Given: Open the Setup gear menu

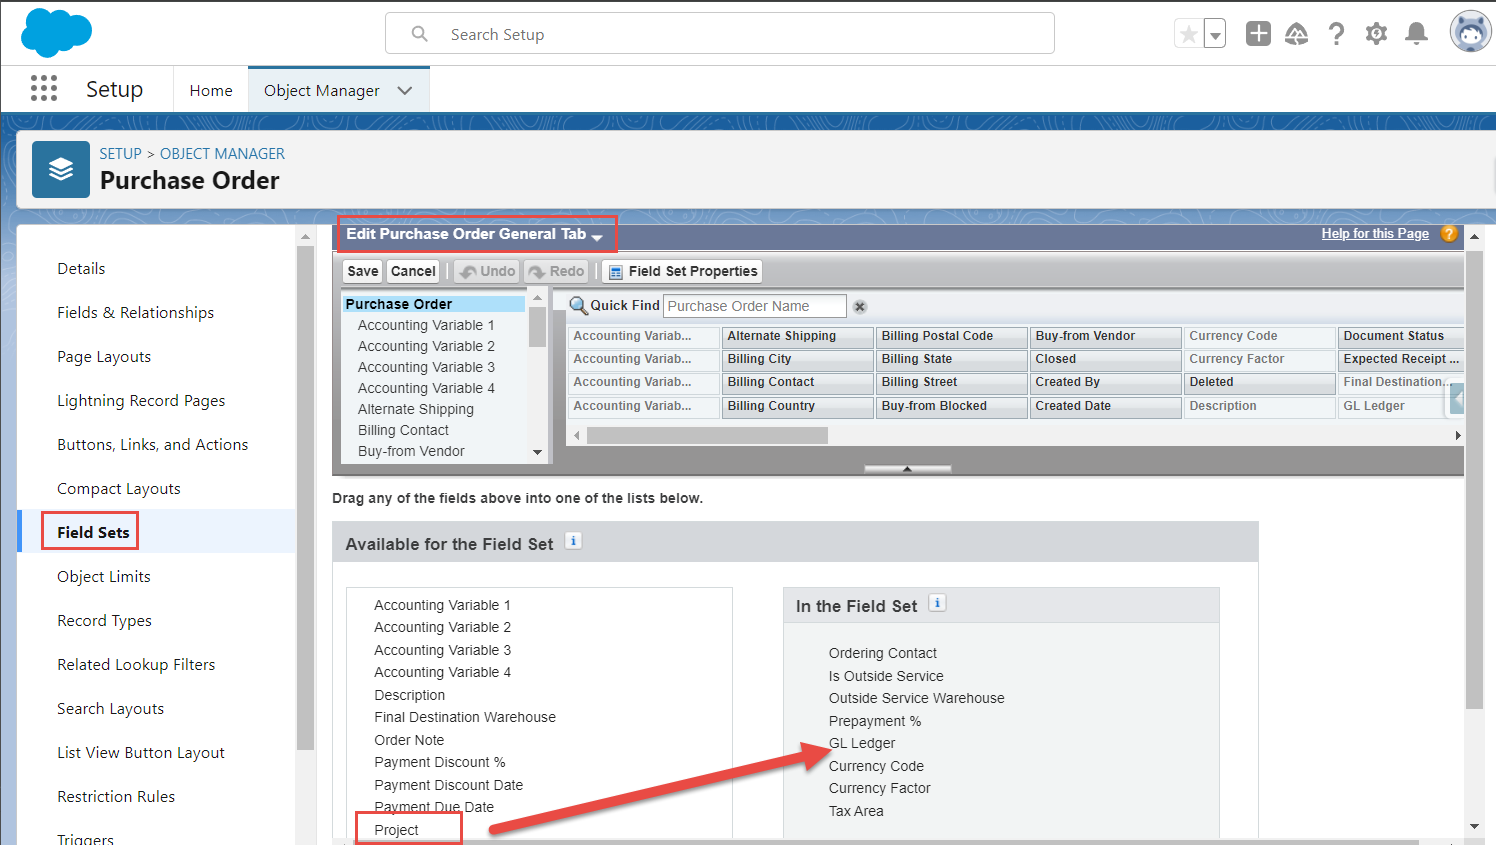Looking at the screenshot, I should [x=1377, y=34].
